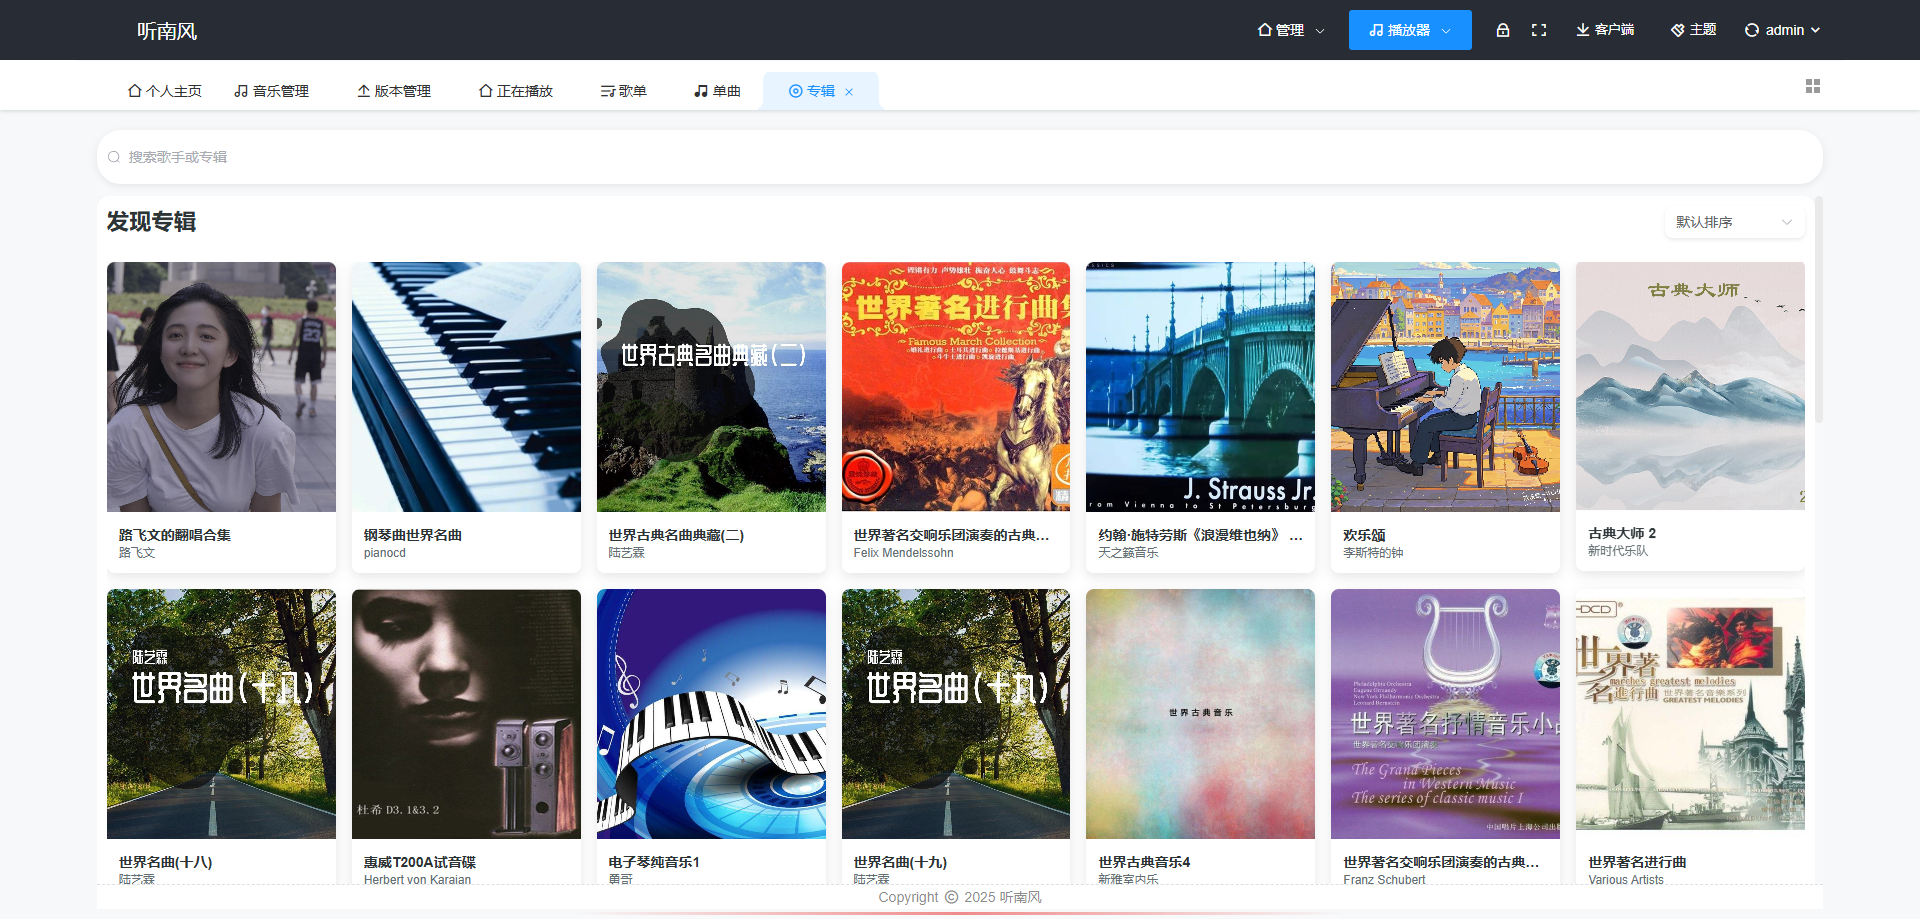Click the album title 惠威T200A试音碟
Viewport: 1920px width, 919px height.
point(420,862)
